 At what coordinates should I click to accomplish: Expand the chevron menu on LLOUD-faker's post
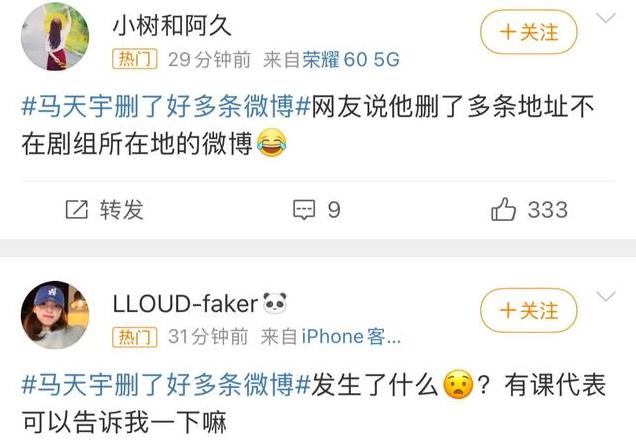click(x=606, y=296)
